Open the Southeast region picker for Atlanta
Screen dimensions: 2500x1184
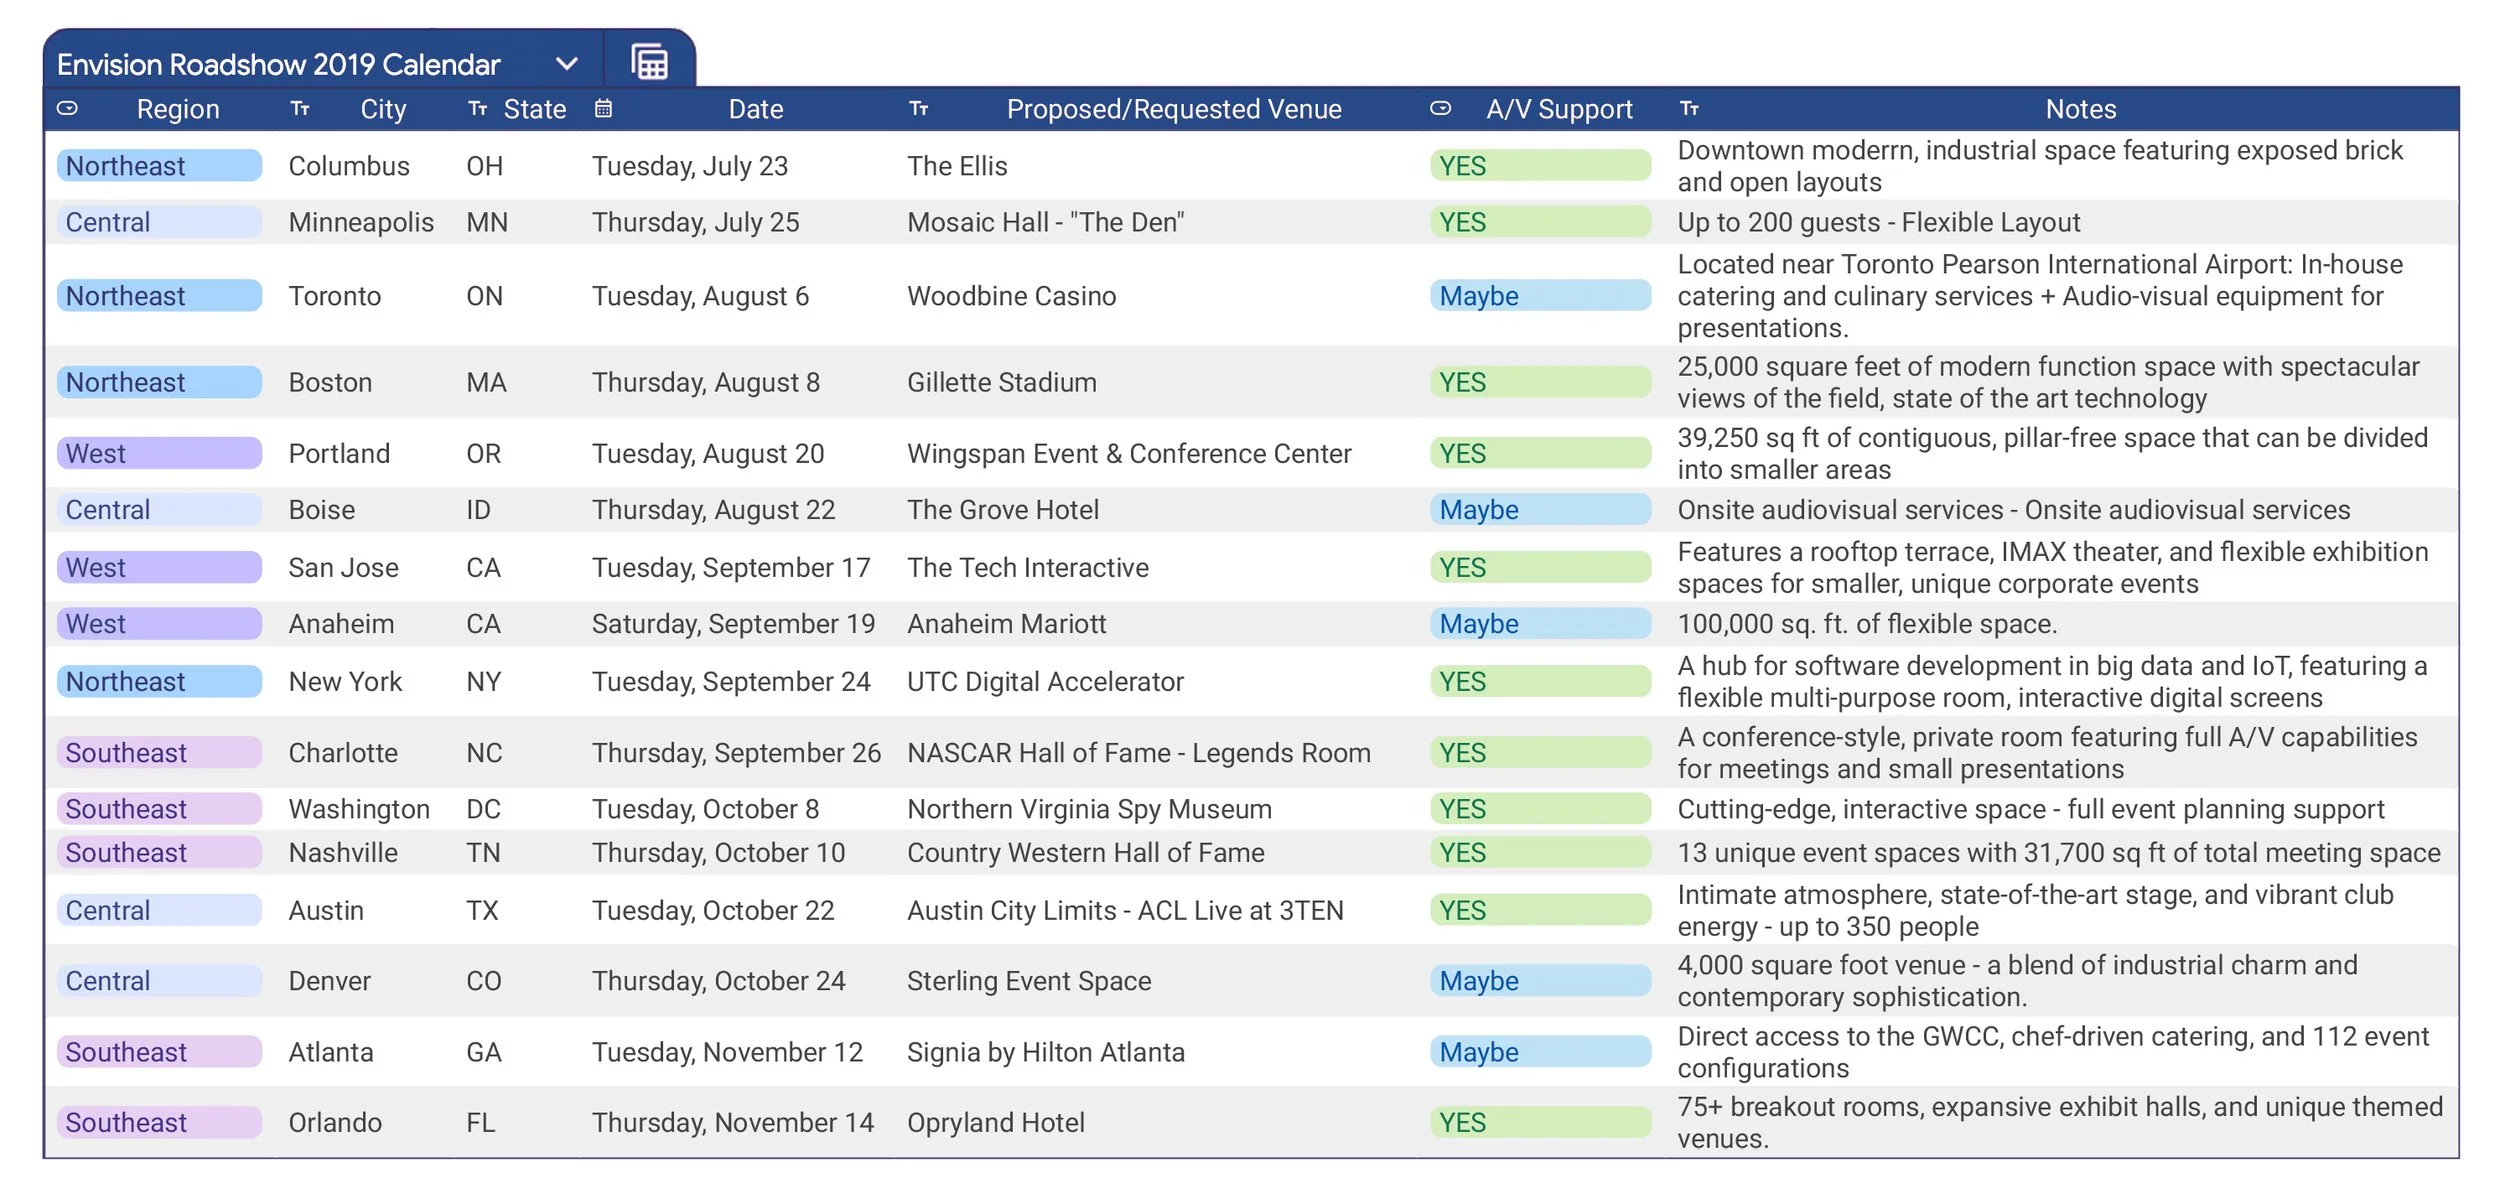158,1051
